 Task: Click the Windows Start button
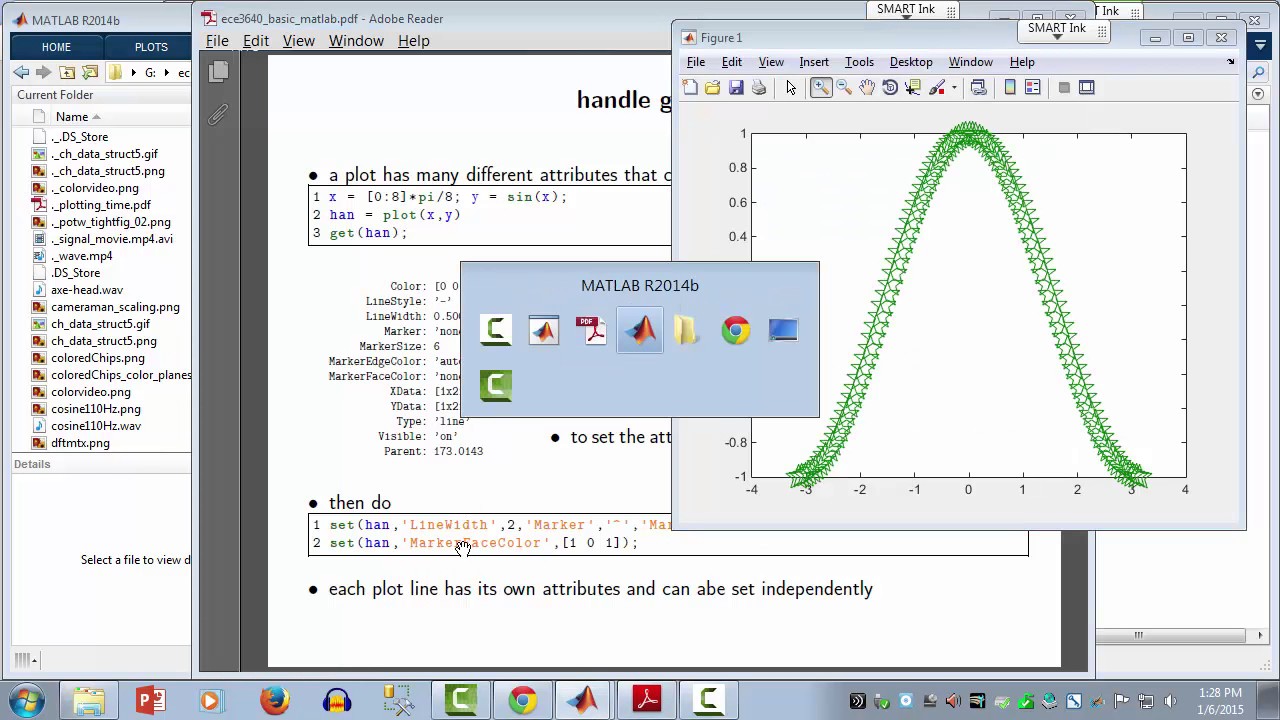[x=27, y=700]
